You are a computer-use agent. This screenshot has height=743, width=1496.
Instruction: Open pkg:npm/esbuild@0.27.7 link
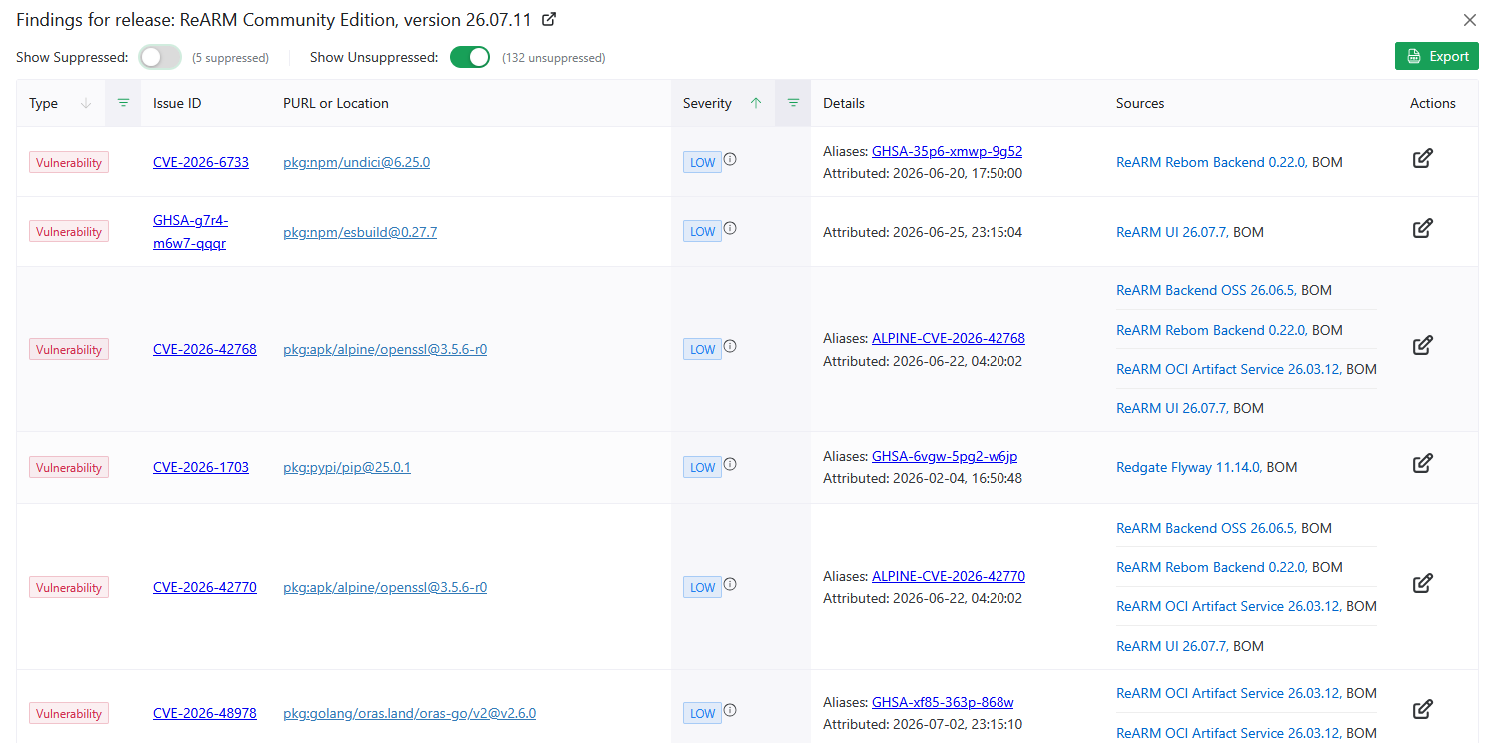[360, 232]
